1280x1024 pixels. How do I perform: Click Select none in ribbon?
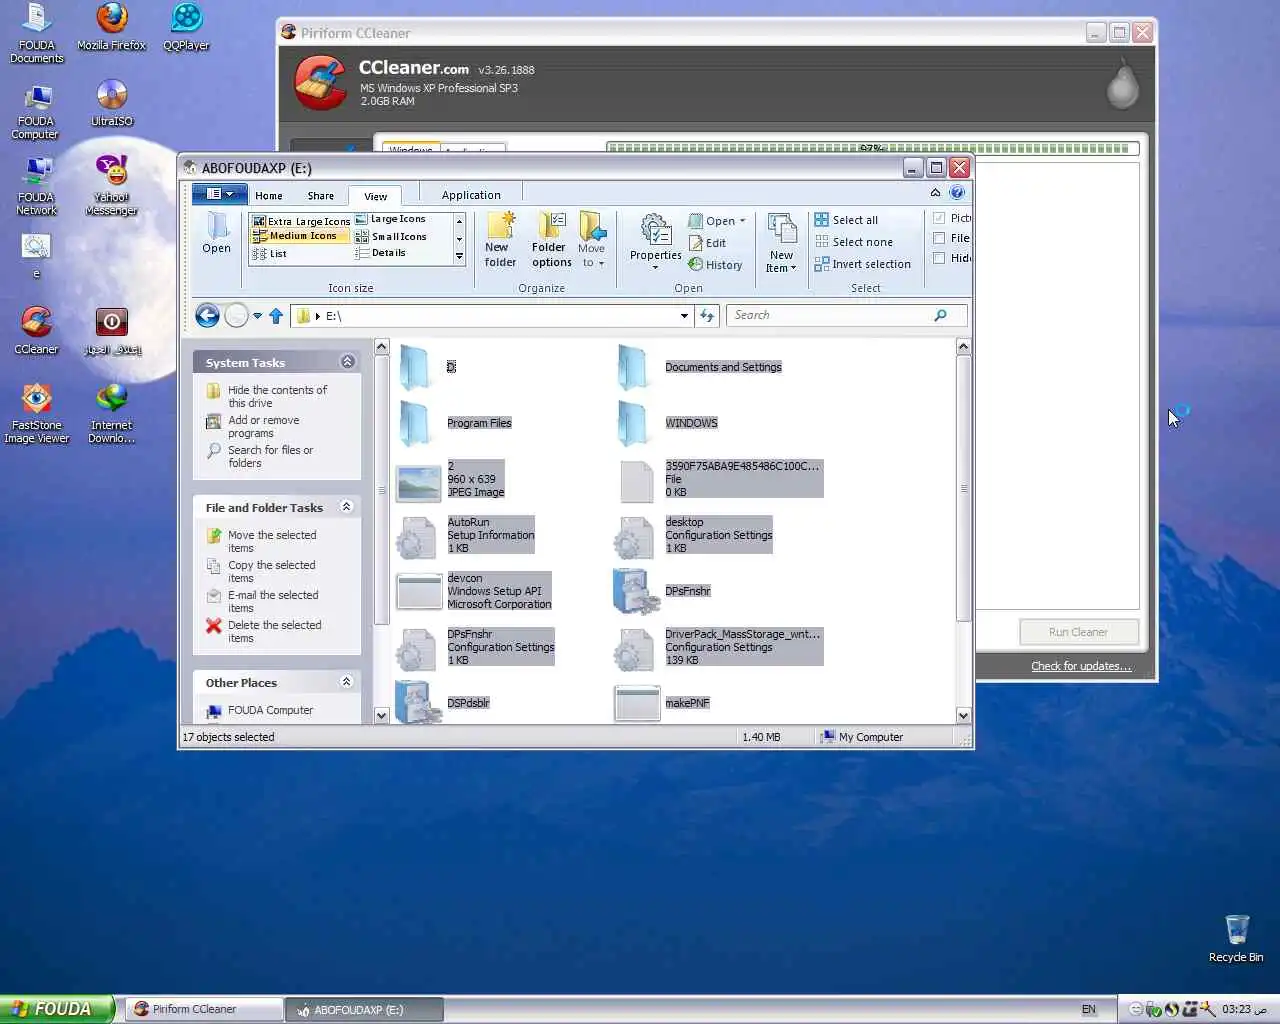[x=853, y=242]
